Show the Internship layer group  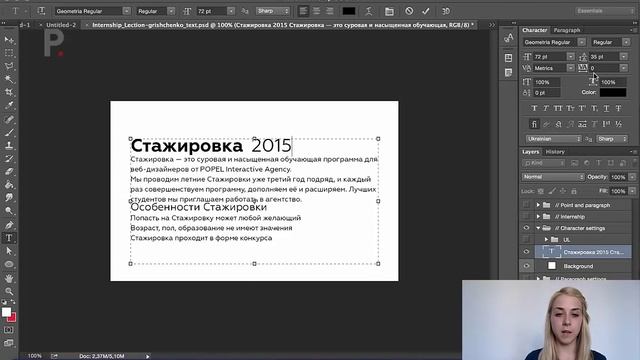point(527,216)
